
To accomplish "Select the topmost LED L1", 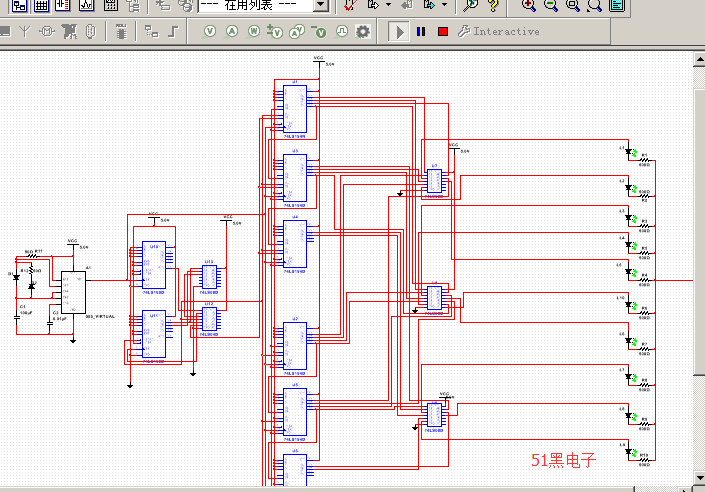I will coord(630,152).
